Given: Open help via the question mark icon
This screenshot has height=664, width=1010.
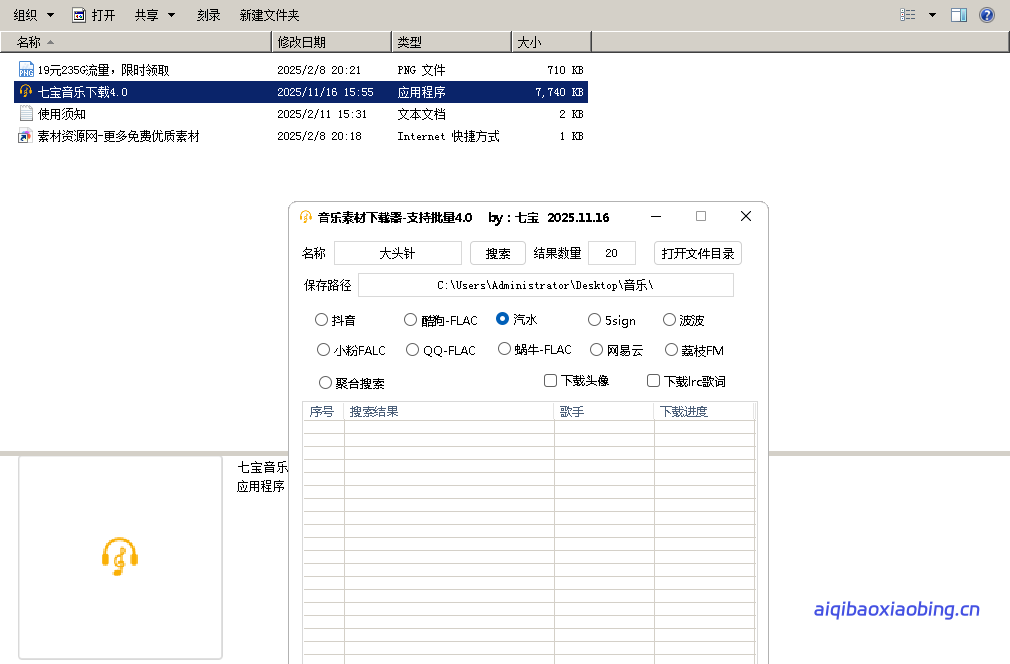Looking at the screenshot, I should click(x=988, y=14).
